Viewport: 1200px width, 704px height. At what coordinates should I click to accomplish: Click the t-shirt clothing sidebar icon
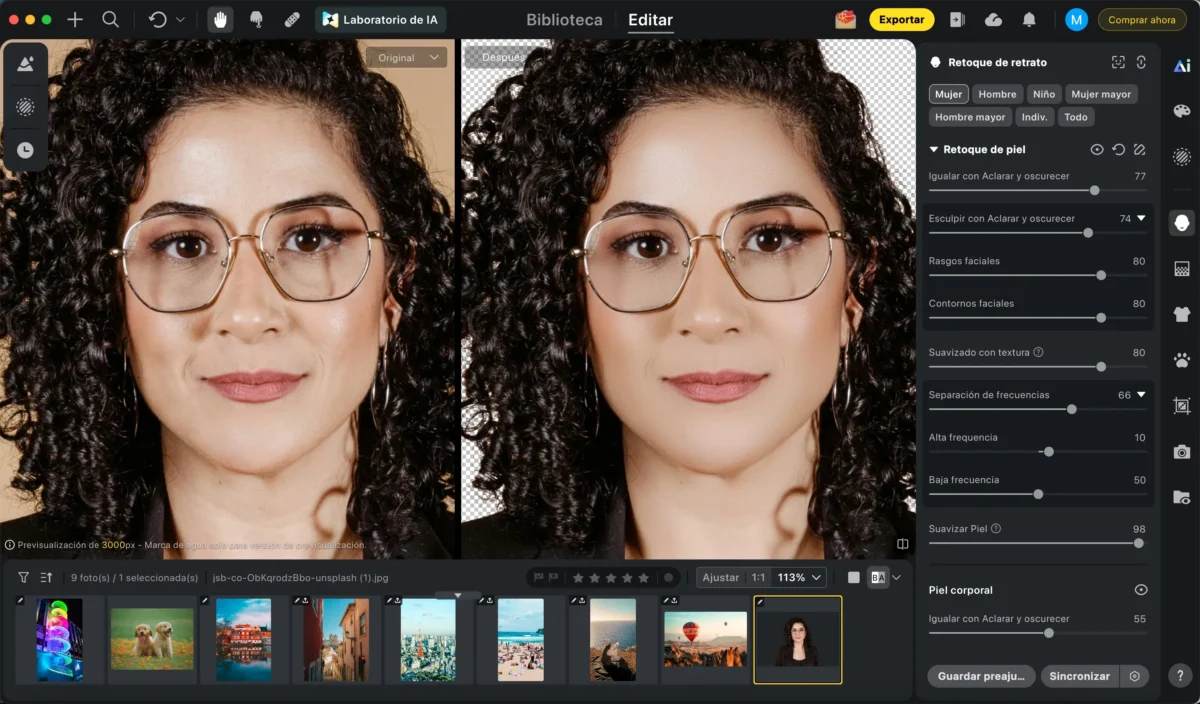pyautogui.click(x=1182, y=314)
